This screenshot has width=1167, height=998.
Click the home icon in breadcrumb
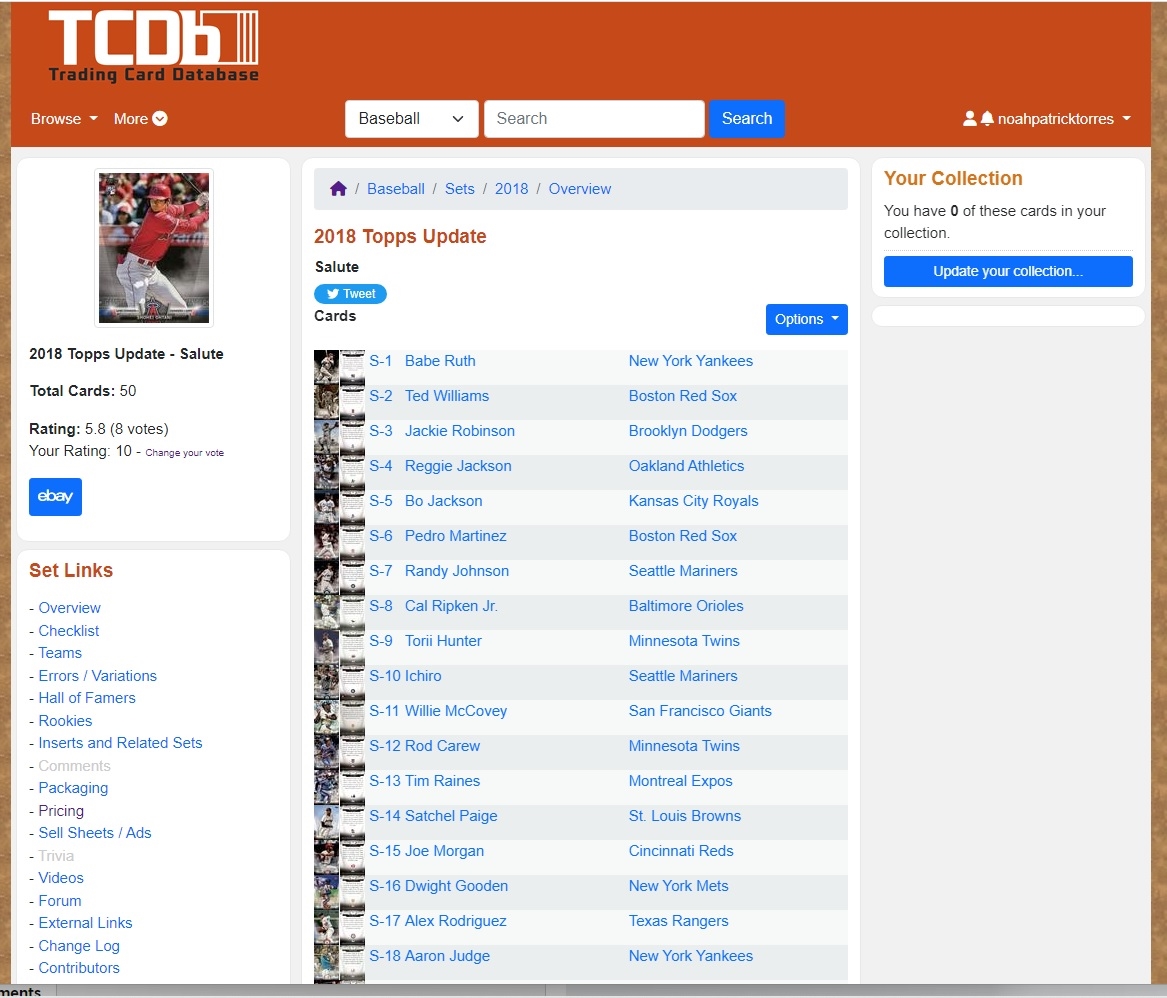click(x=338, y=189)
